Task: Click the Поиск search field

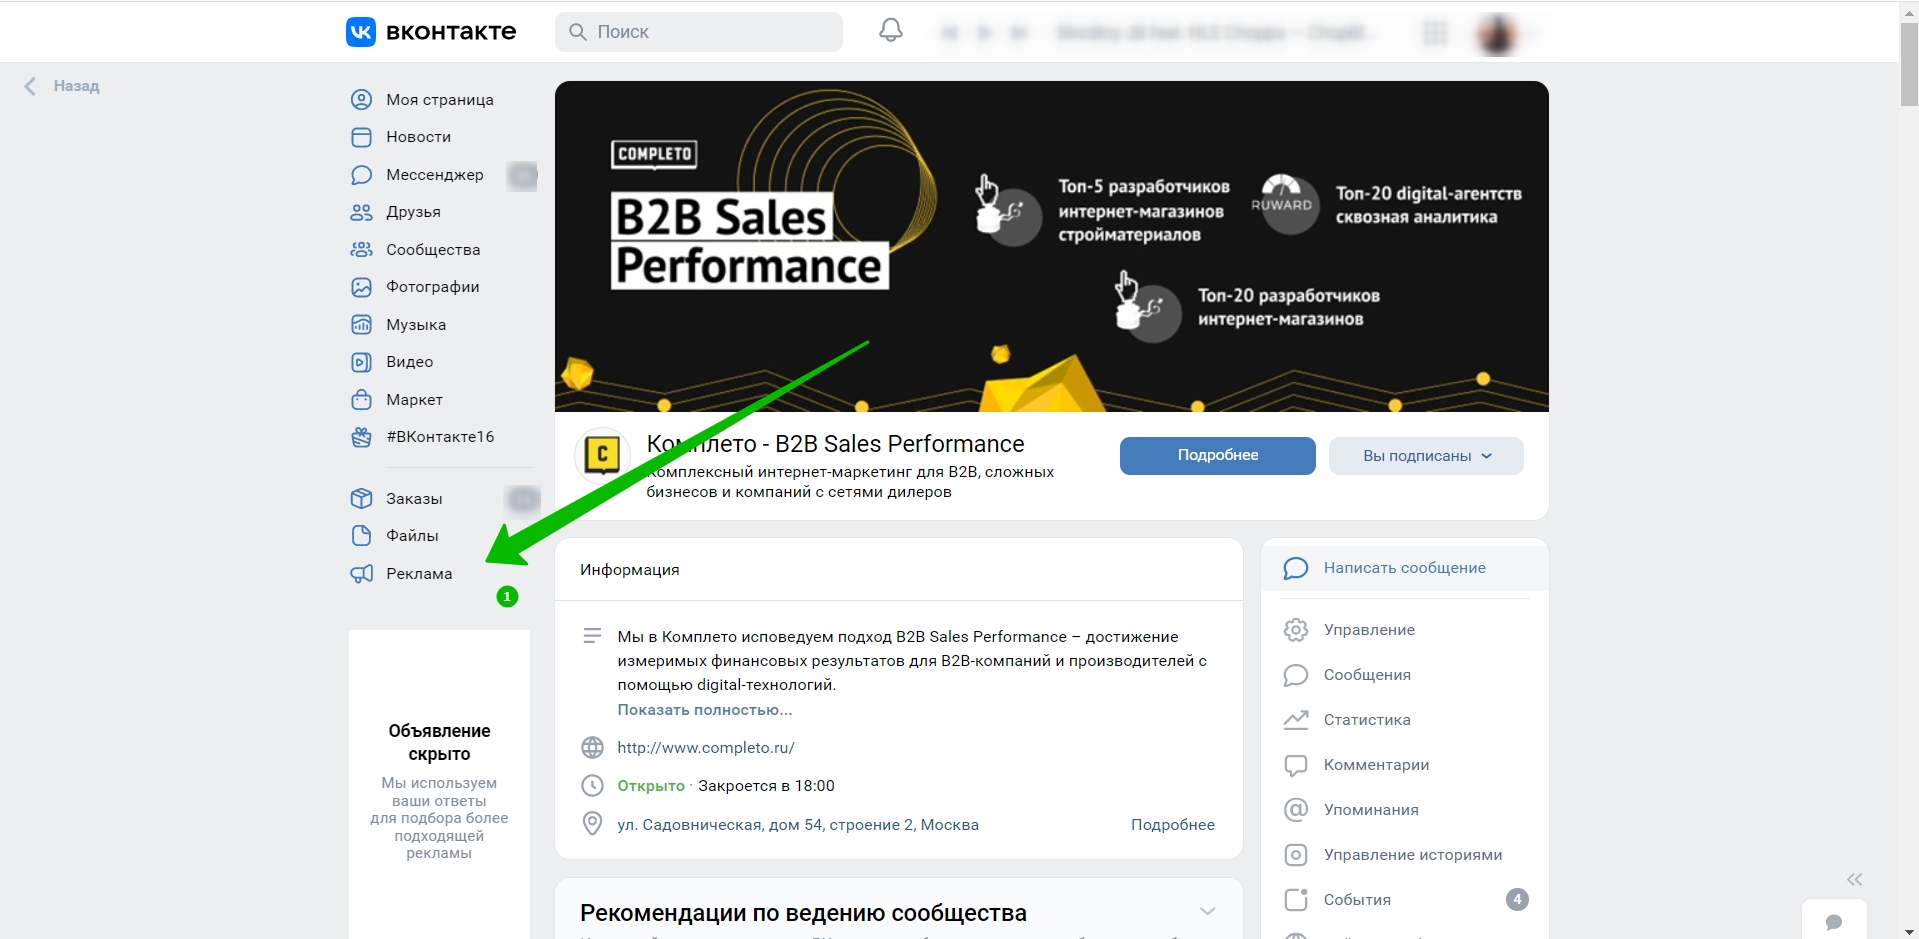Action: point(699,32)
